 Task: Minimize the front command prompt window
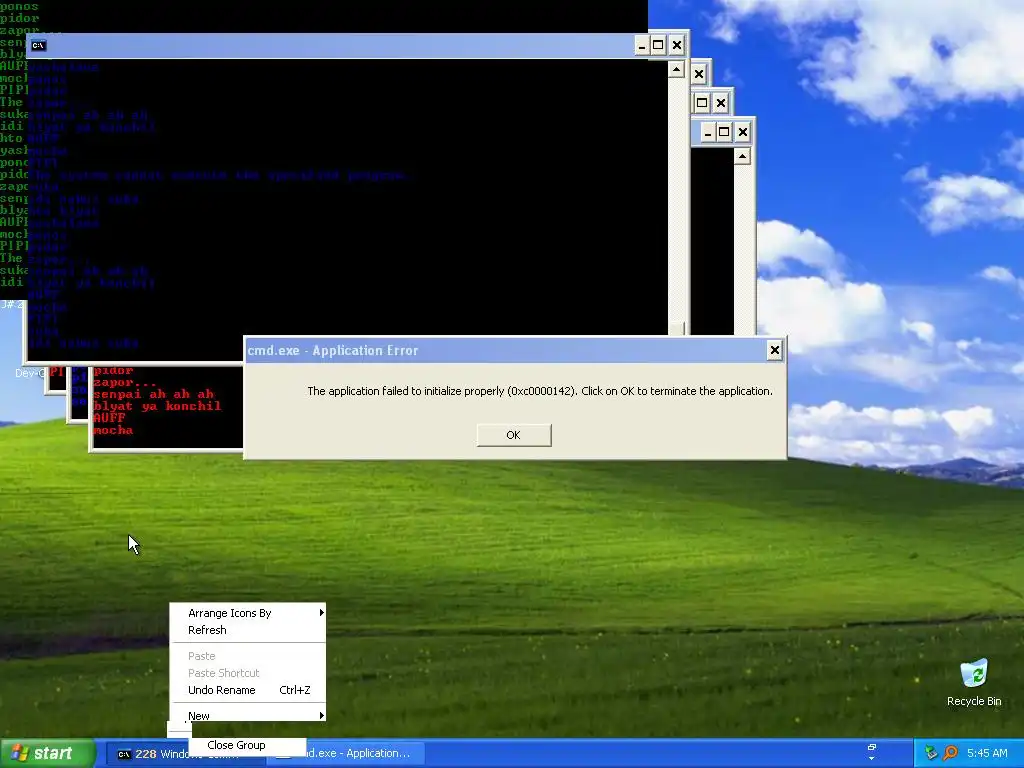coord(642,46)
